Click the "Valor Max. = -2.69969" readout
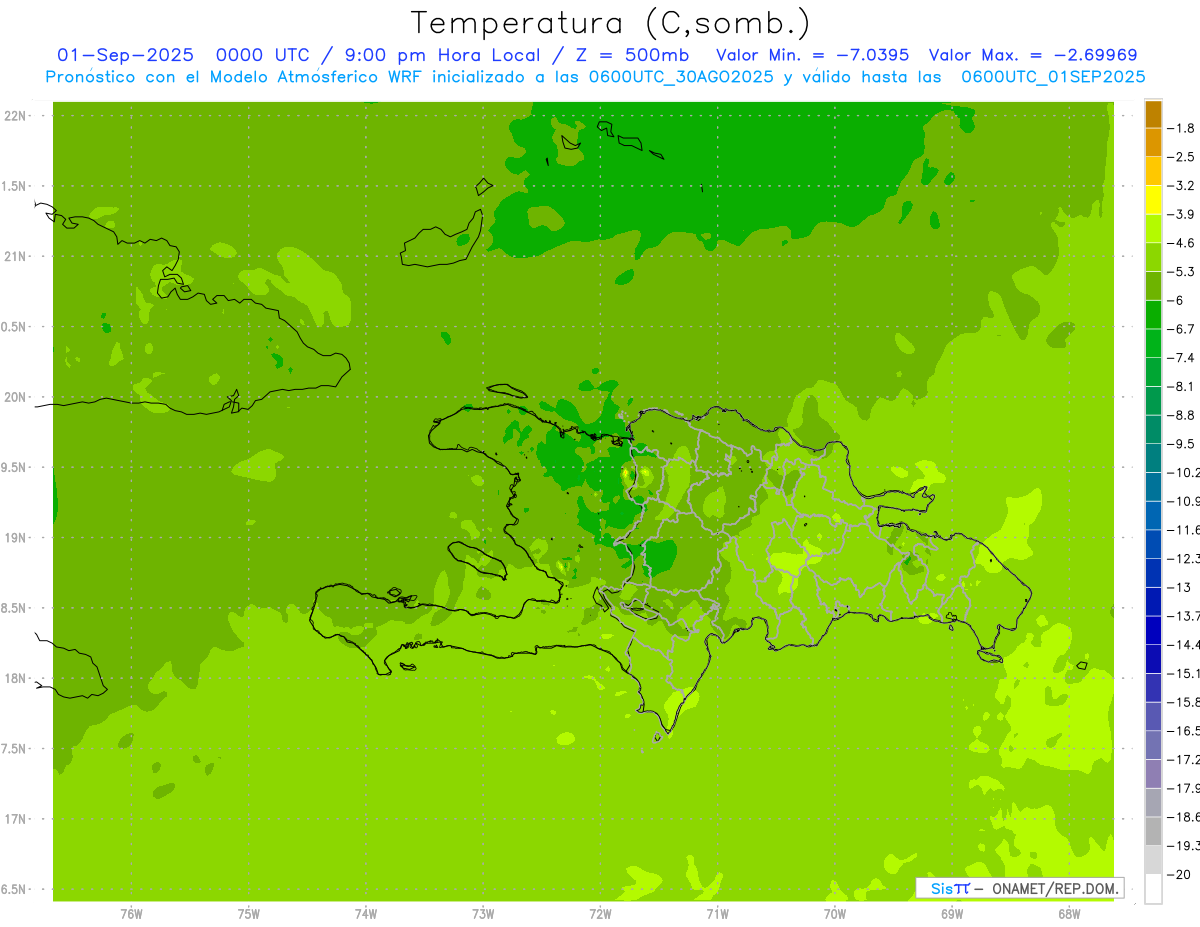Screen dimensions: 1200x927 [x=1033, y=55]
